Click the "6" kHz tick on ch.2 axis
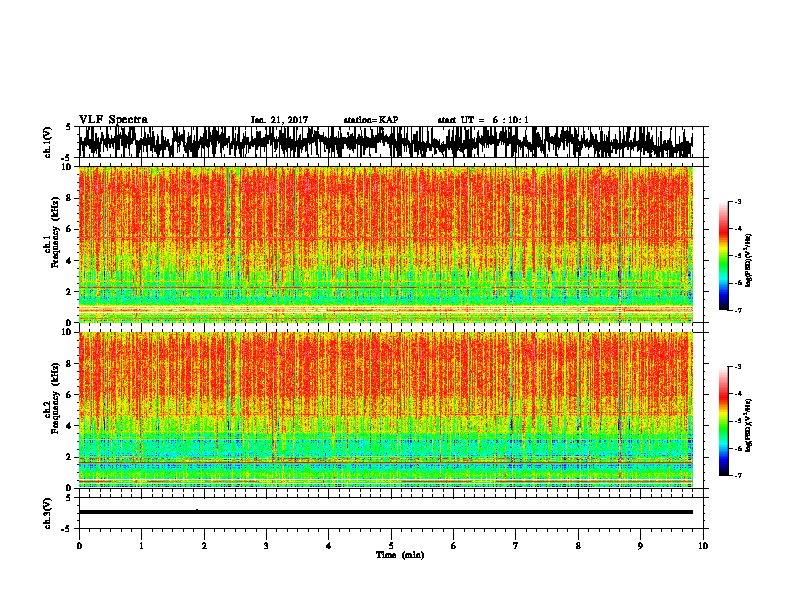 [70, 394]
